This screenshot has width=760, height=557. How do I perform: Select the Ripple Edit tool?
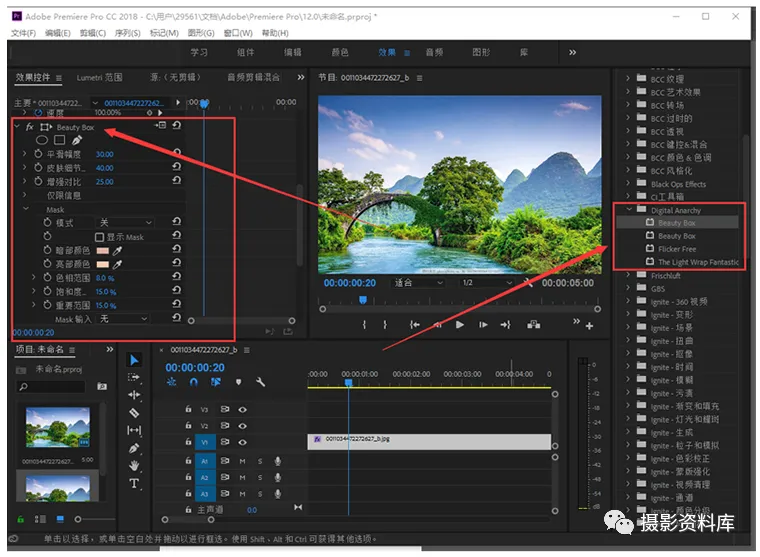(134, 395)
